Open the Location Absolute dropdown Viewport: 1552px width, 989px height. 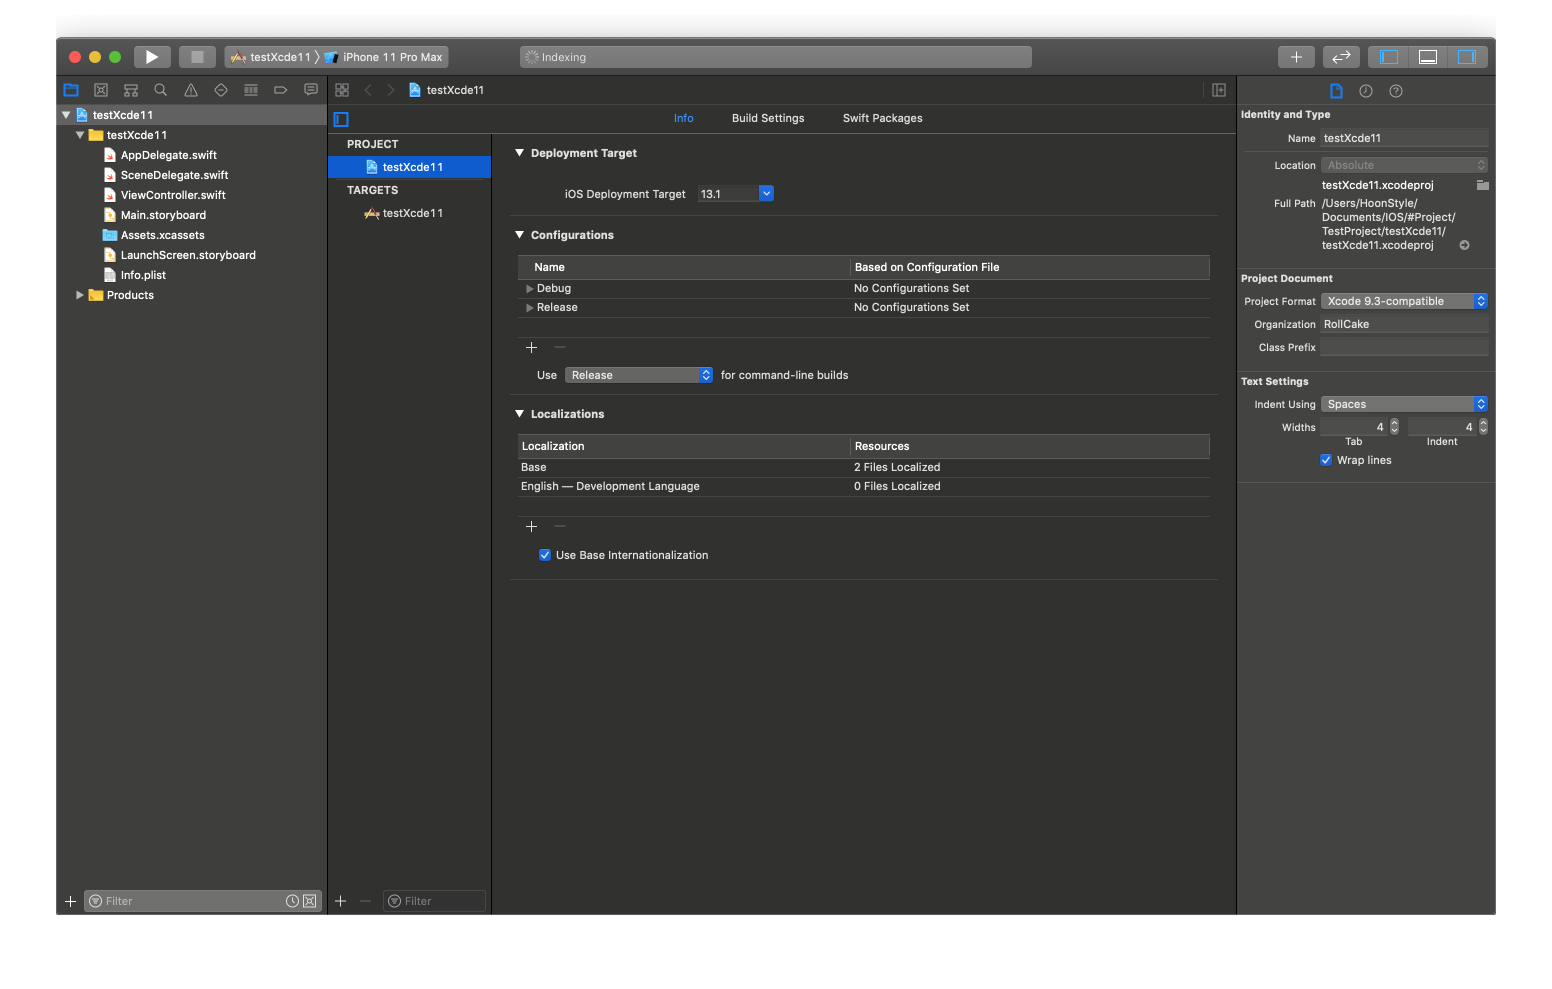tap(1405, 165)
